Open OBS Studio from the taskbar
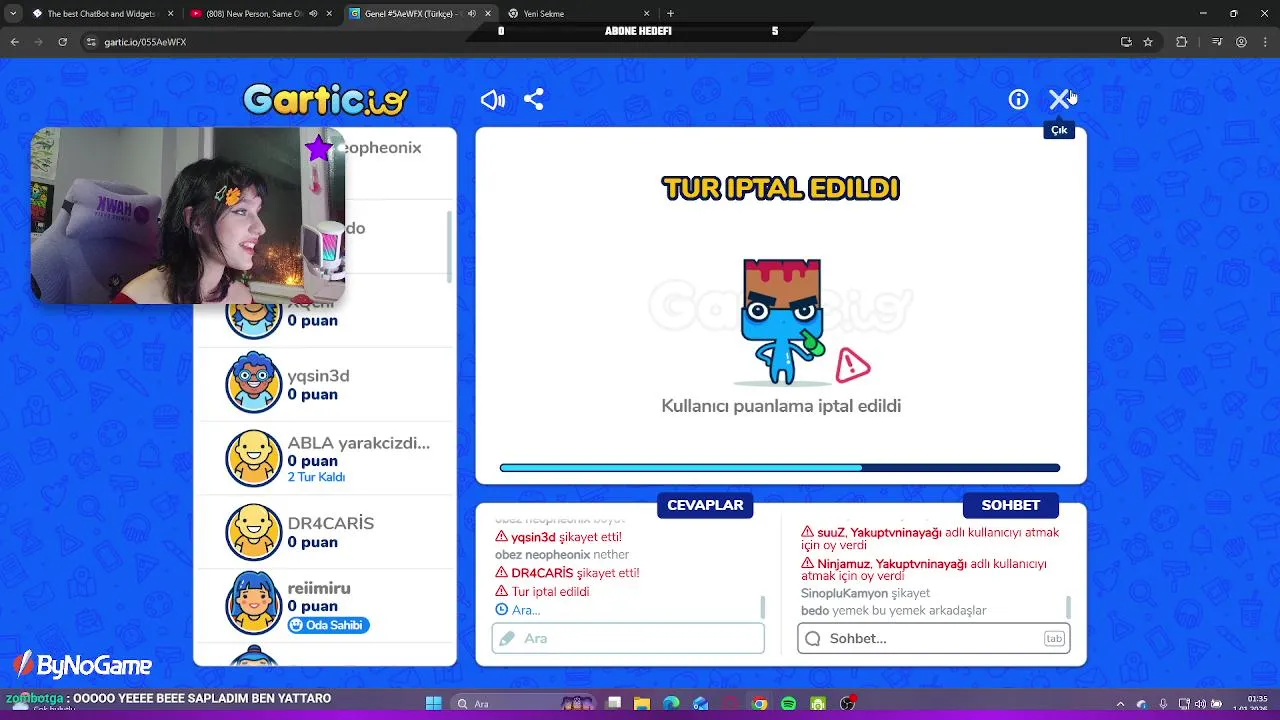The width and height of the screenshot is (1280, 720). (848, 704)
